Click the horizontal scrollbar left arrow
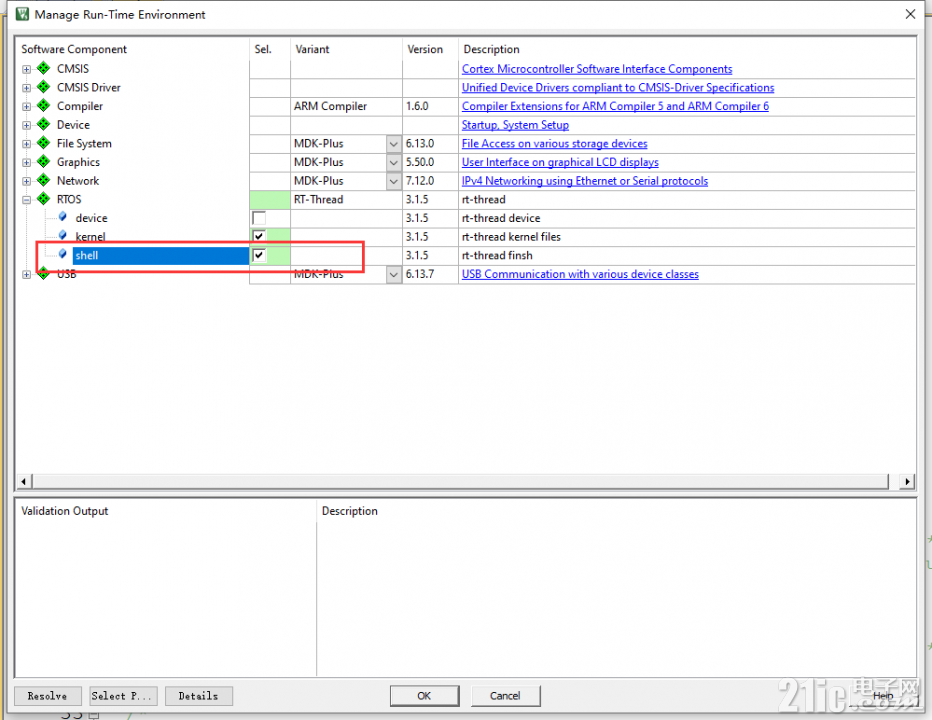 [x=24, y=481]
